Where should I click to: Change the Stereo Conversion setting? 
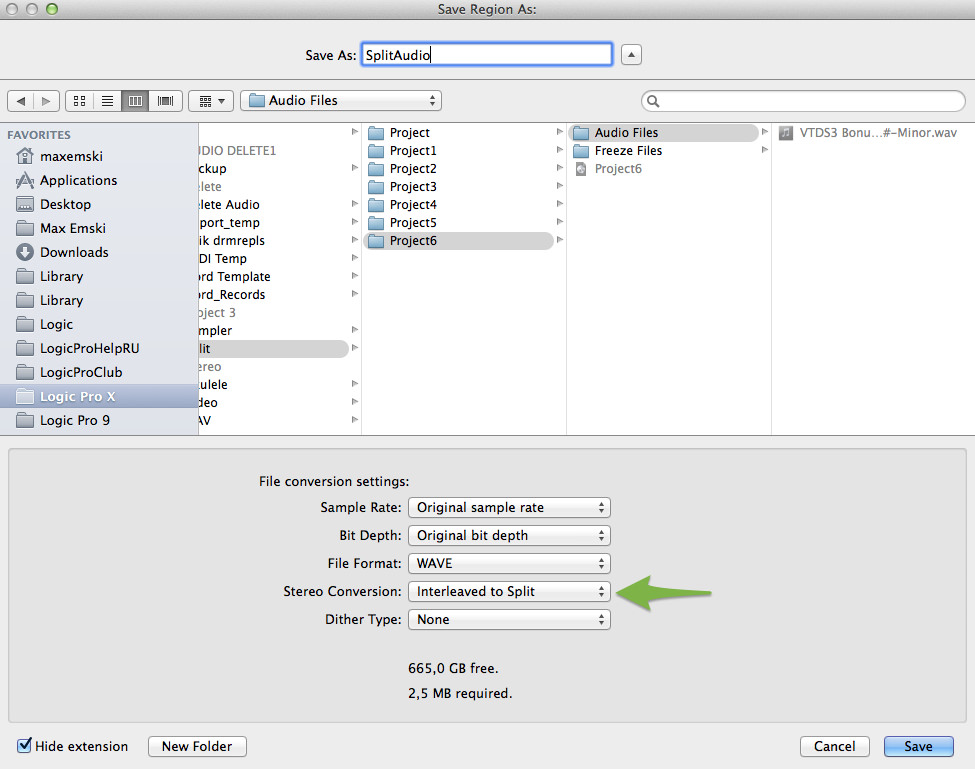point(508,591)
